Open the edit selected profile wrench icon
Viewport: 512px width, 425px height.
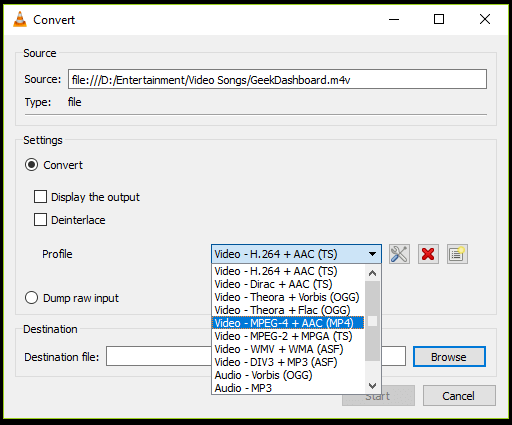399,254
